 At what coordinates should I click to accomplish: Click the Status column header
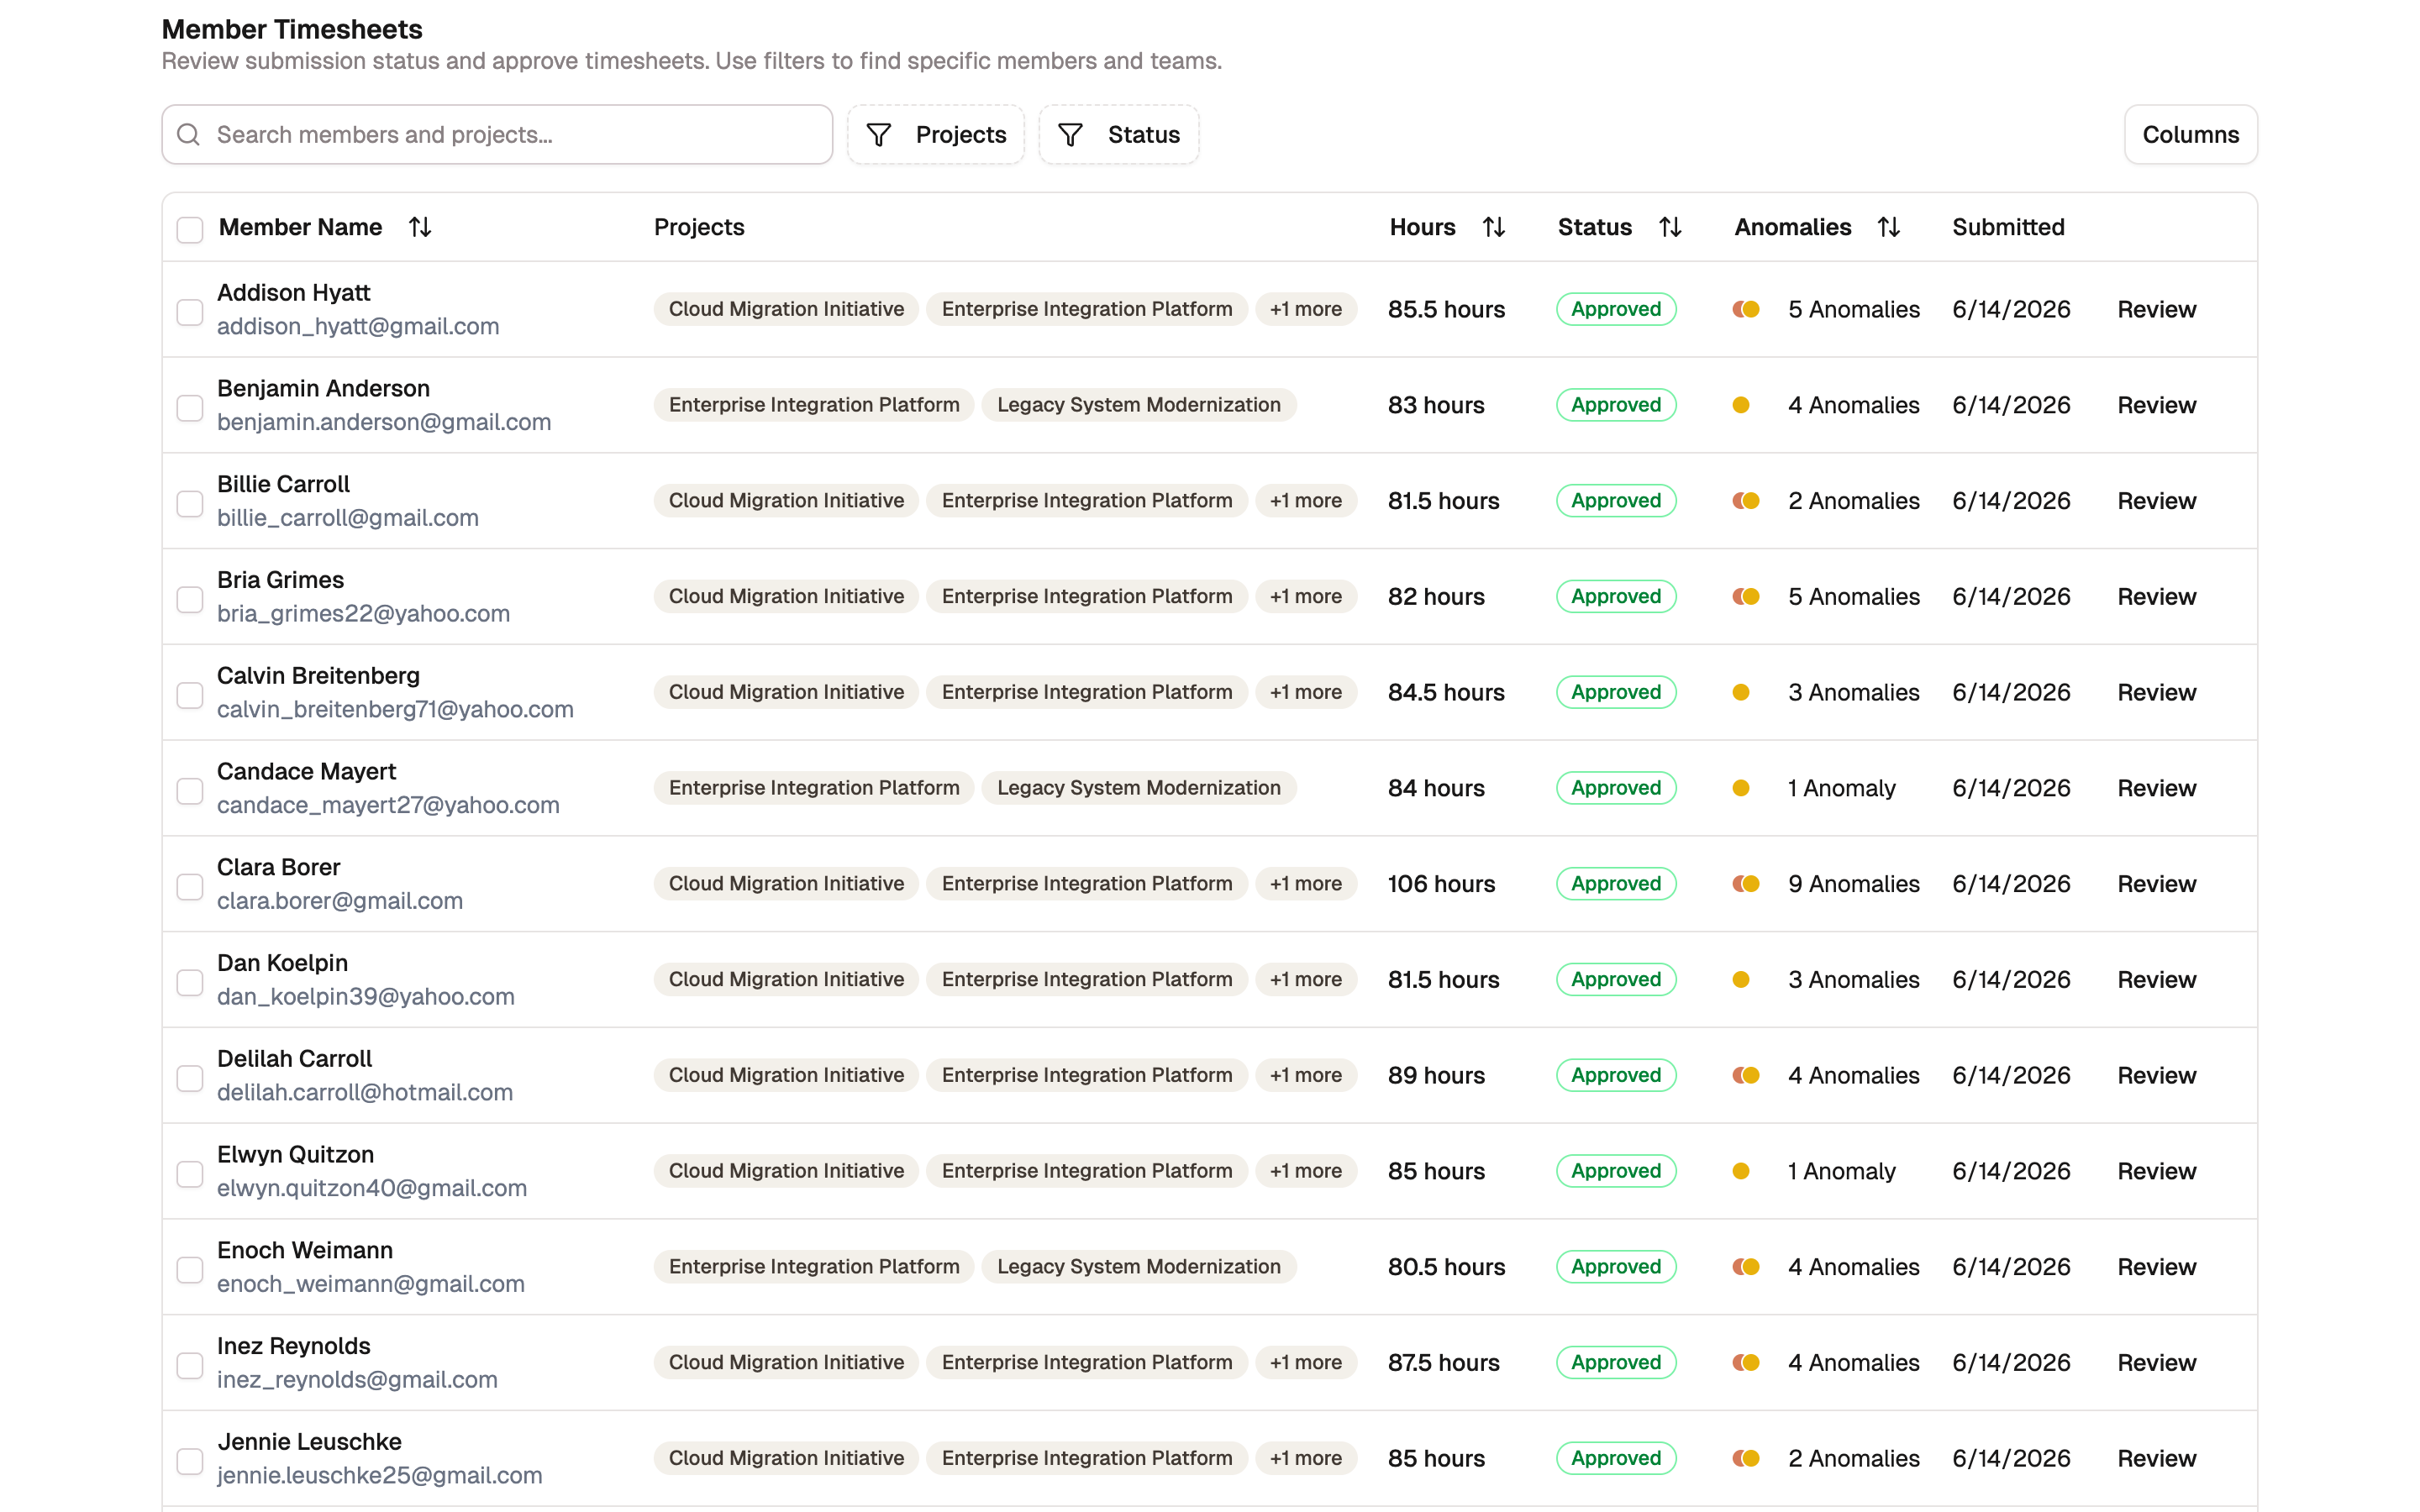1594,227
